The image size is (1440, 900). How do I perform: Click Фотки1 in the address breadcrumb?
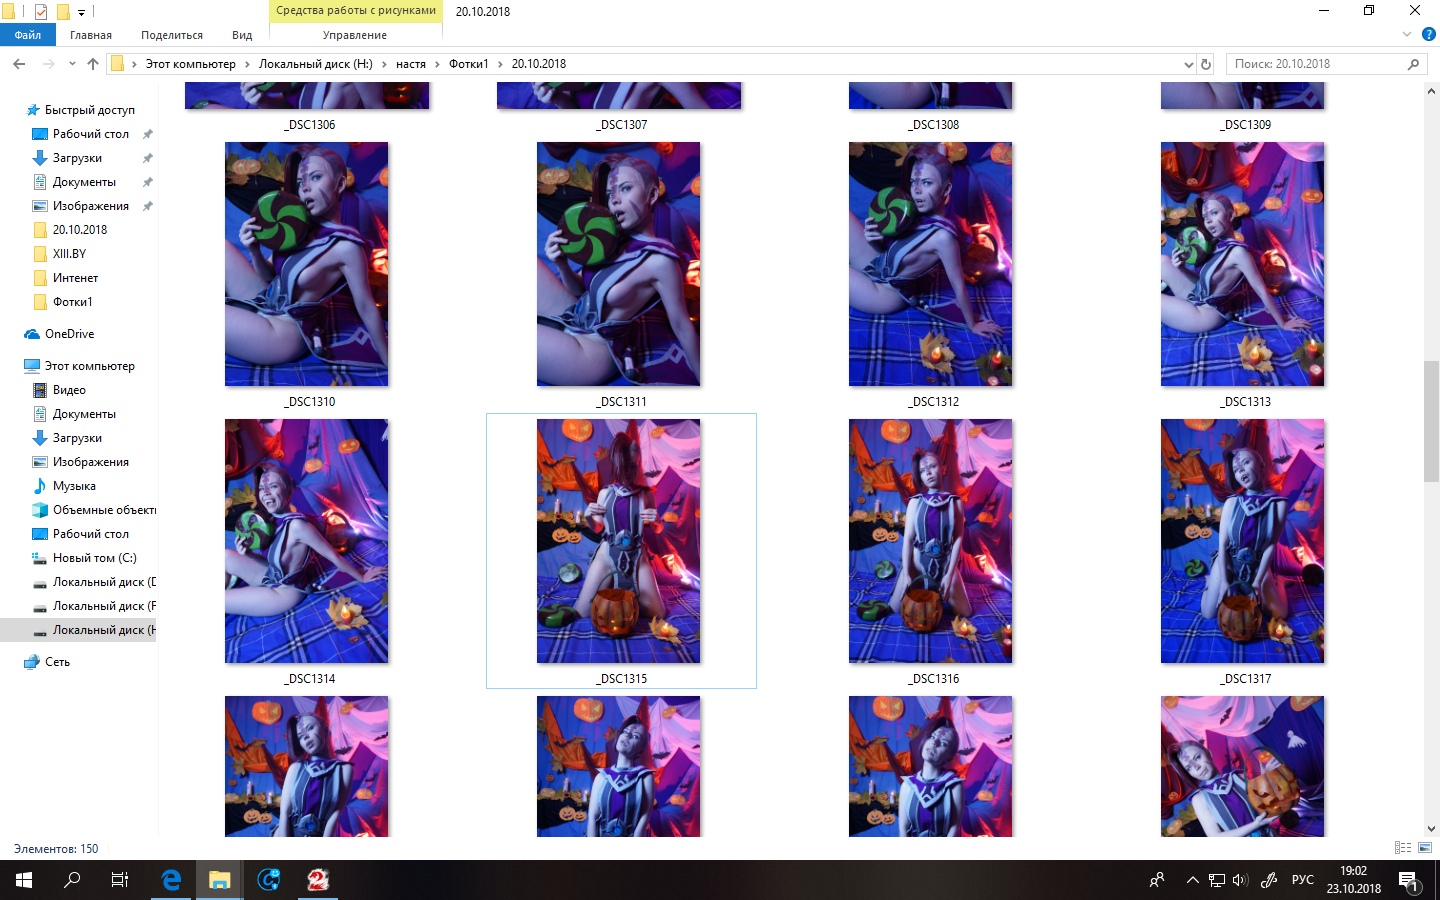[x=469, y=64]
